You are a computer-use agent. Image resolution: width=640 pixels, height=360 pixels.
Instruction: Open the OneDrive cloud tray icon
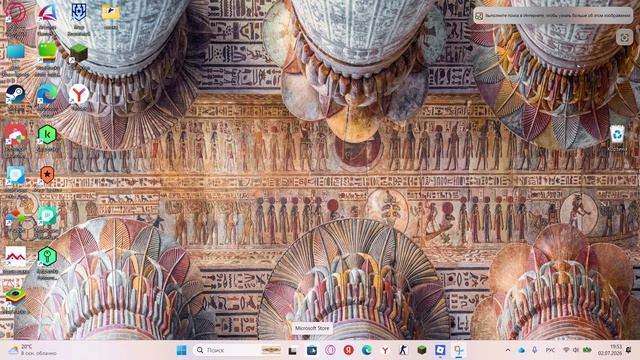point(521,350)
